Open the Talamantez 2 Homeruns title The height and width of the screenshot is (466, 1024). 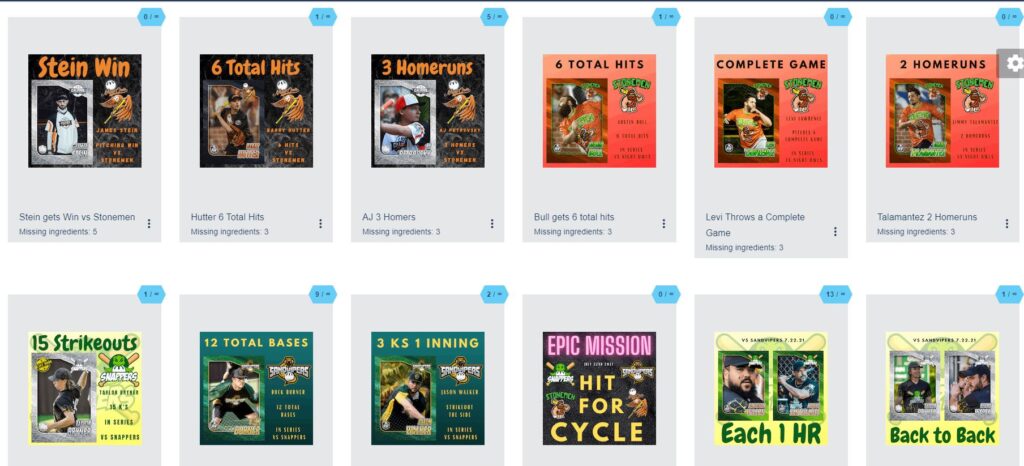[x=927, y=217]
